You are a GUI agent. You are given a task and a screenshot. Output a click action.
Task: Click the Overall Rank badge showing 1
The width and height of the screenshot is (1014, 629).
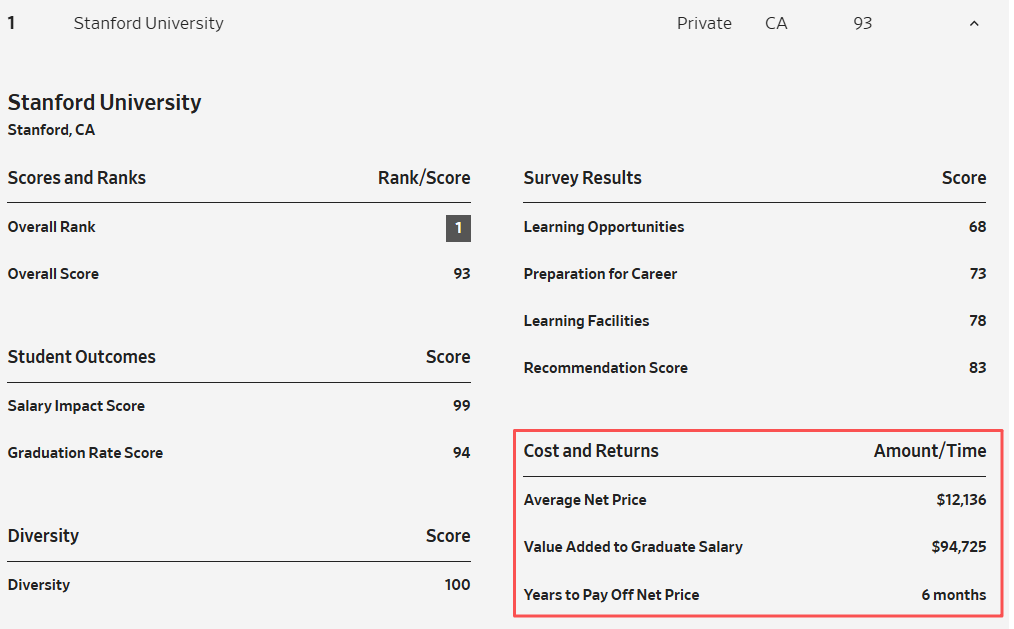pyautogui.click(x=458, y=228)
